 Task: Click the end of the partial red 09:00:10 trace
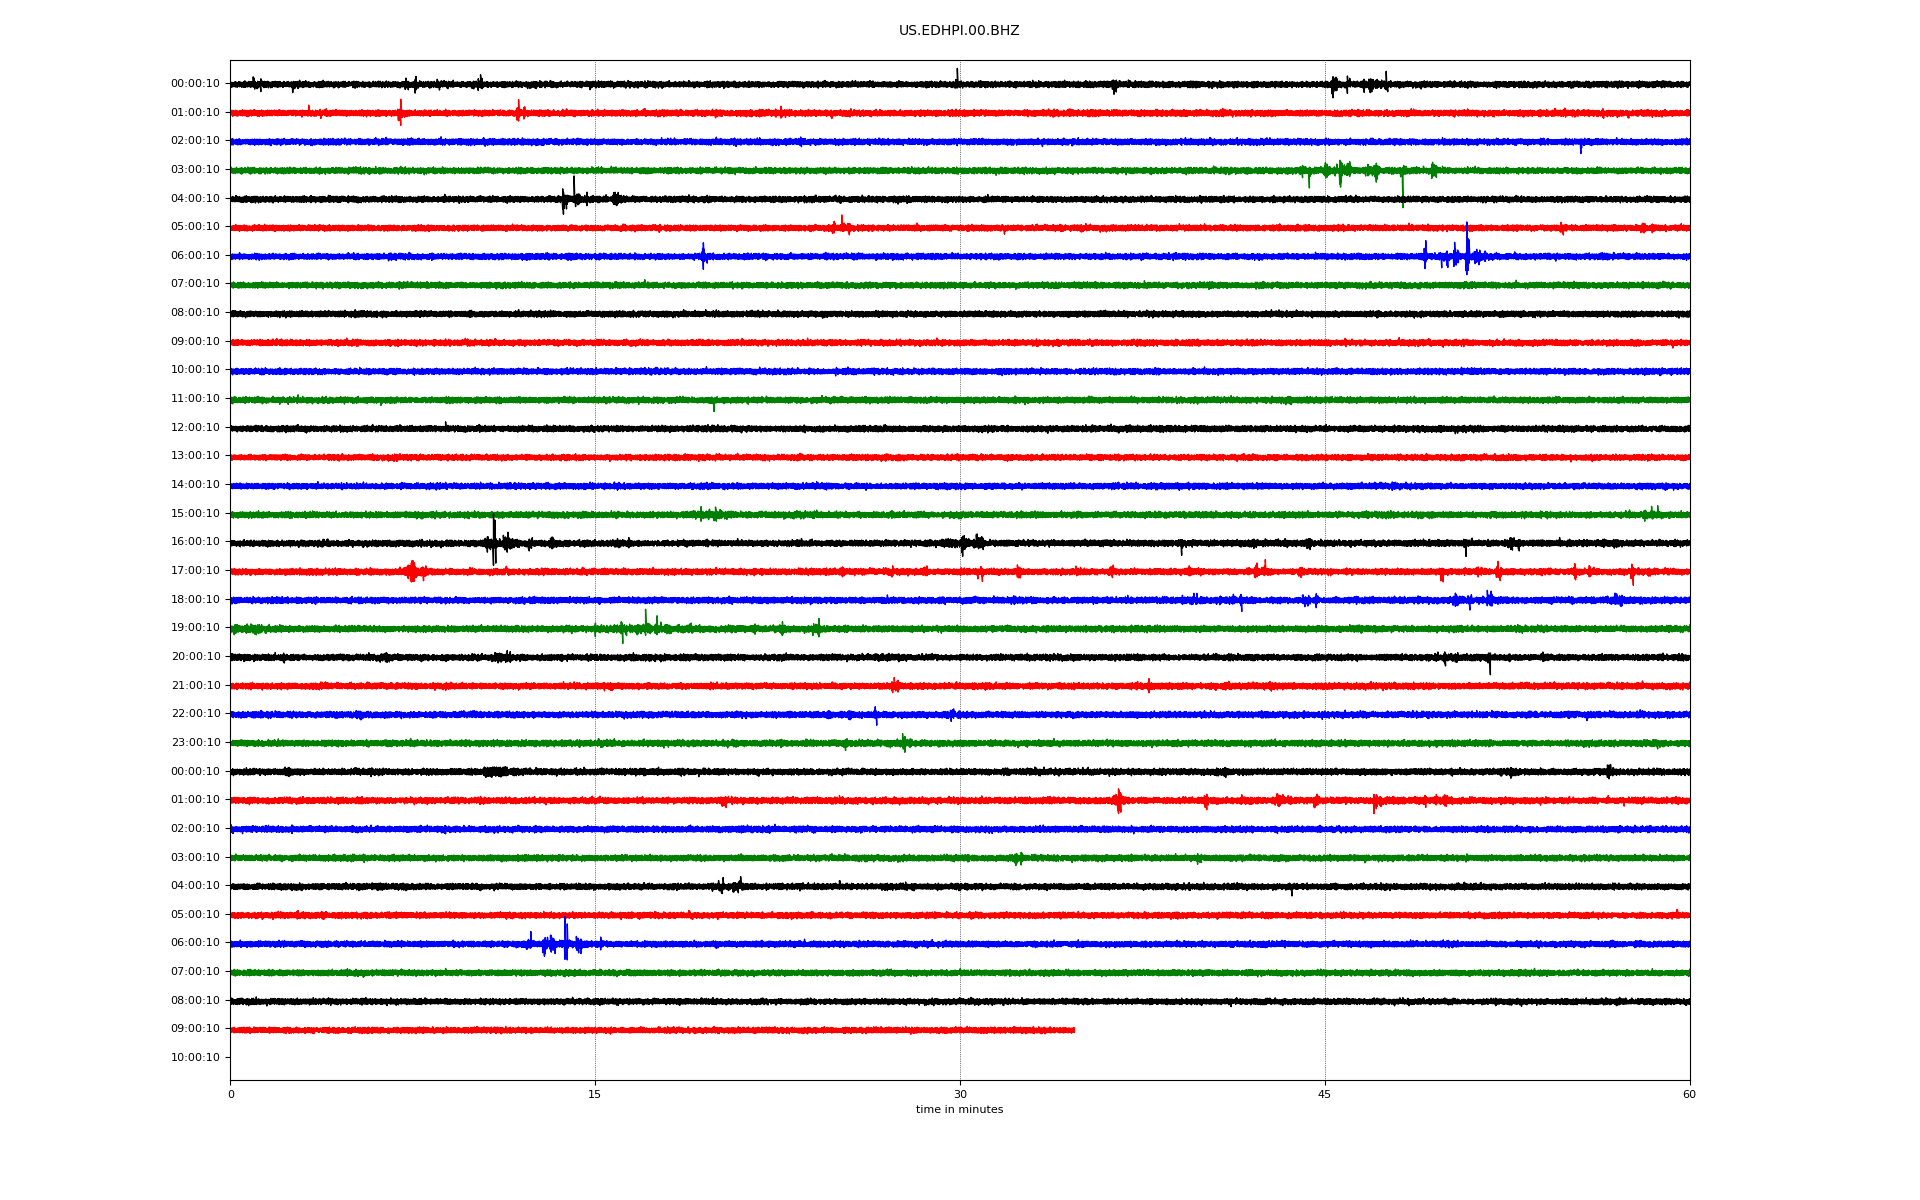pyautogui.click(x=1074, y=1030)
